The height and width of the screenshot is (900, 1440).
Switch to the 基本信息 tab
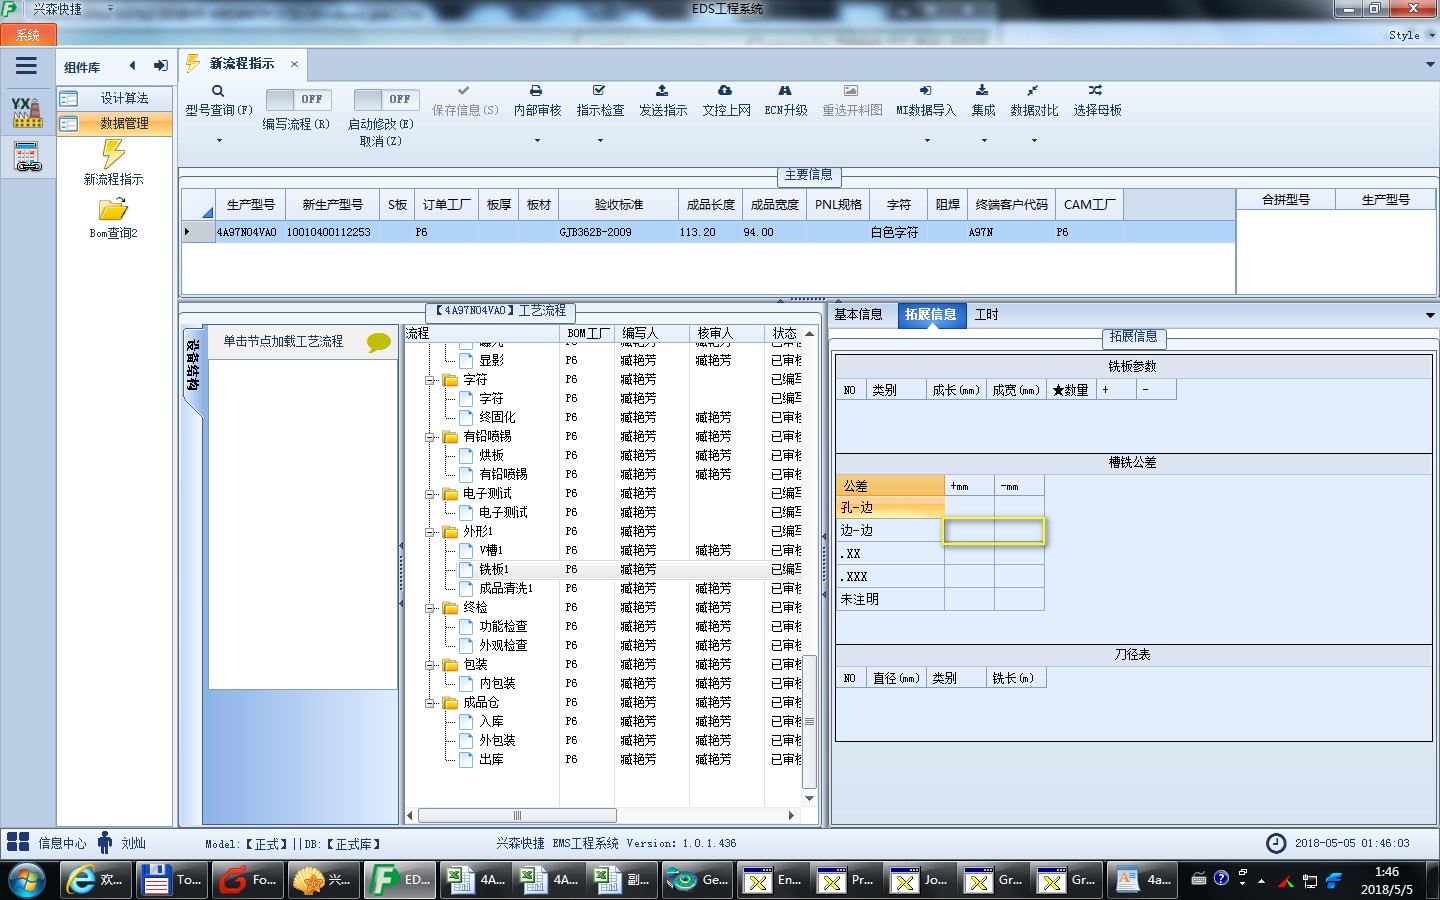pyautogui.click(x=858, y=314)
